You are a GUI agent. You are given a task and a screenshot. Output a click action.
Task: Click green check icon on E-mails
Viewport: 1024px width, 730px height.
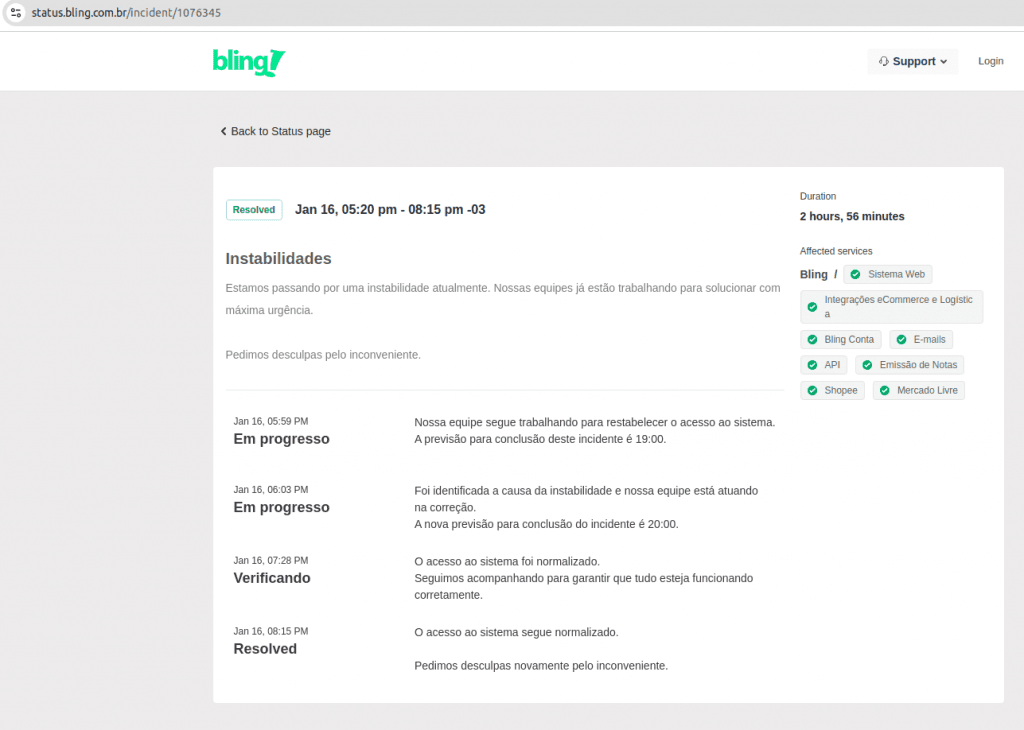[x=901, y=340]
